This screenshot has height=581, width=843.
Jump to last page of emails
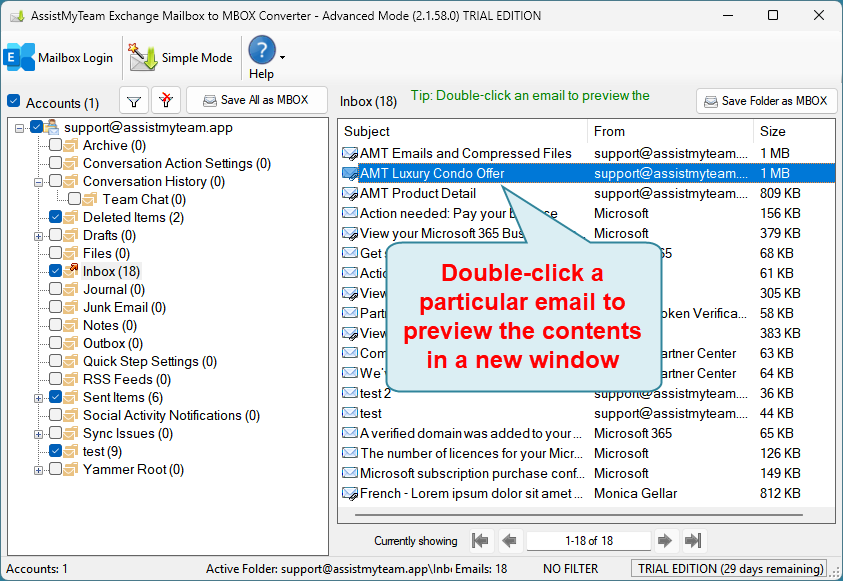(x=693, y=541)
